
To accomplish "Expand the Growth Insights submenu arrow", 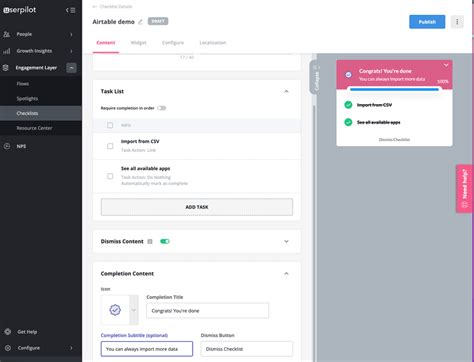I will click(x=71, y=51).
